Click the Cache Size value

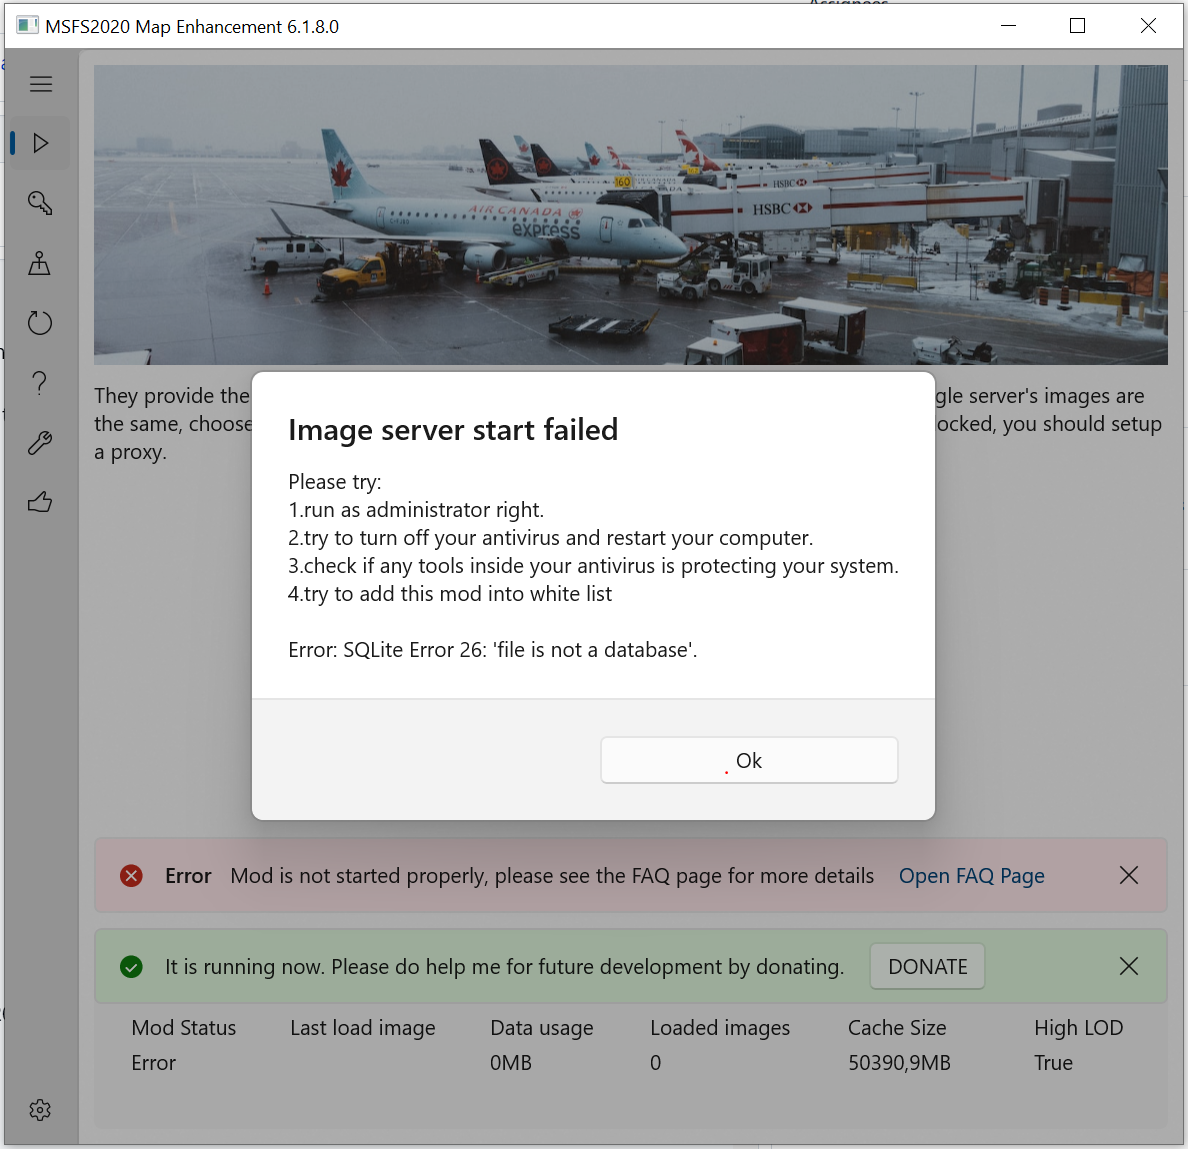coord(899,1063)
